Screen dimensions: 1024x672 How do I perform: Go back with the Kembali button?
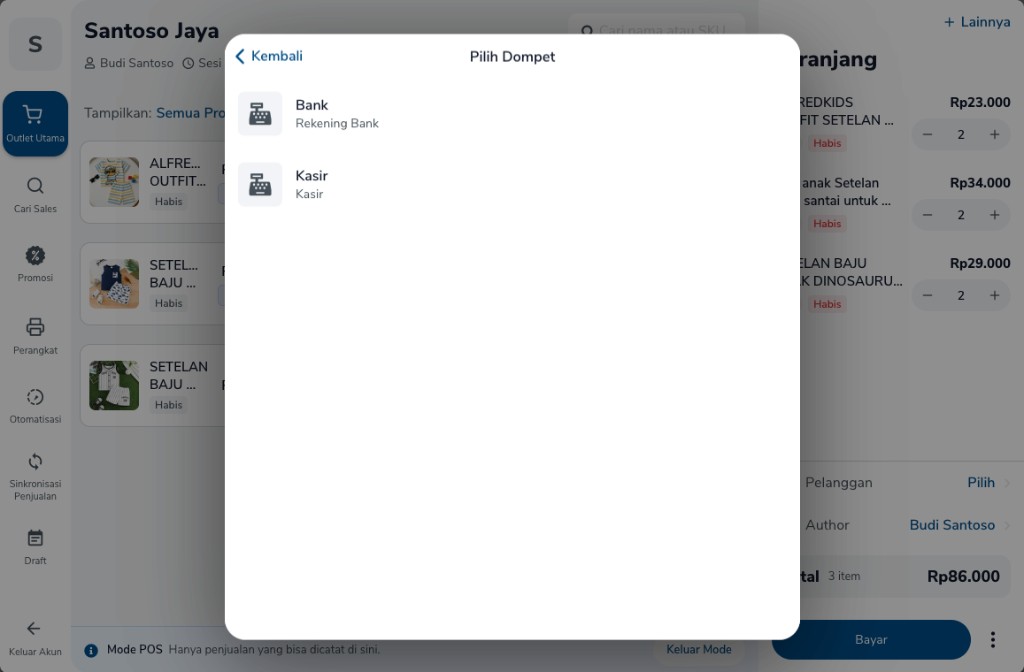click(x=268, y=56)
